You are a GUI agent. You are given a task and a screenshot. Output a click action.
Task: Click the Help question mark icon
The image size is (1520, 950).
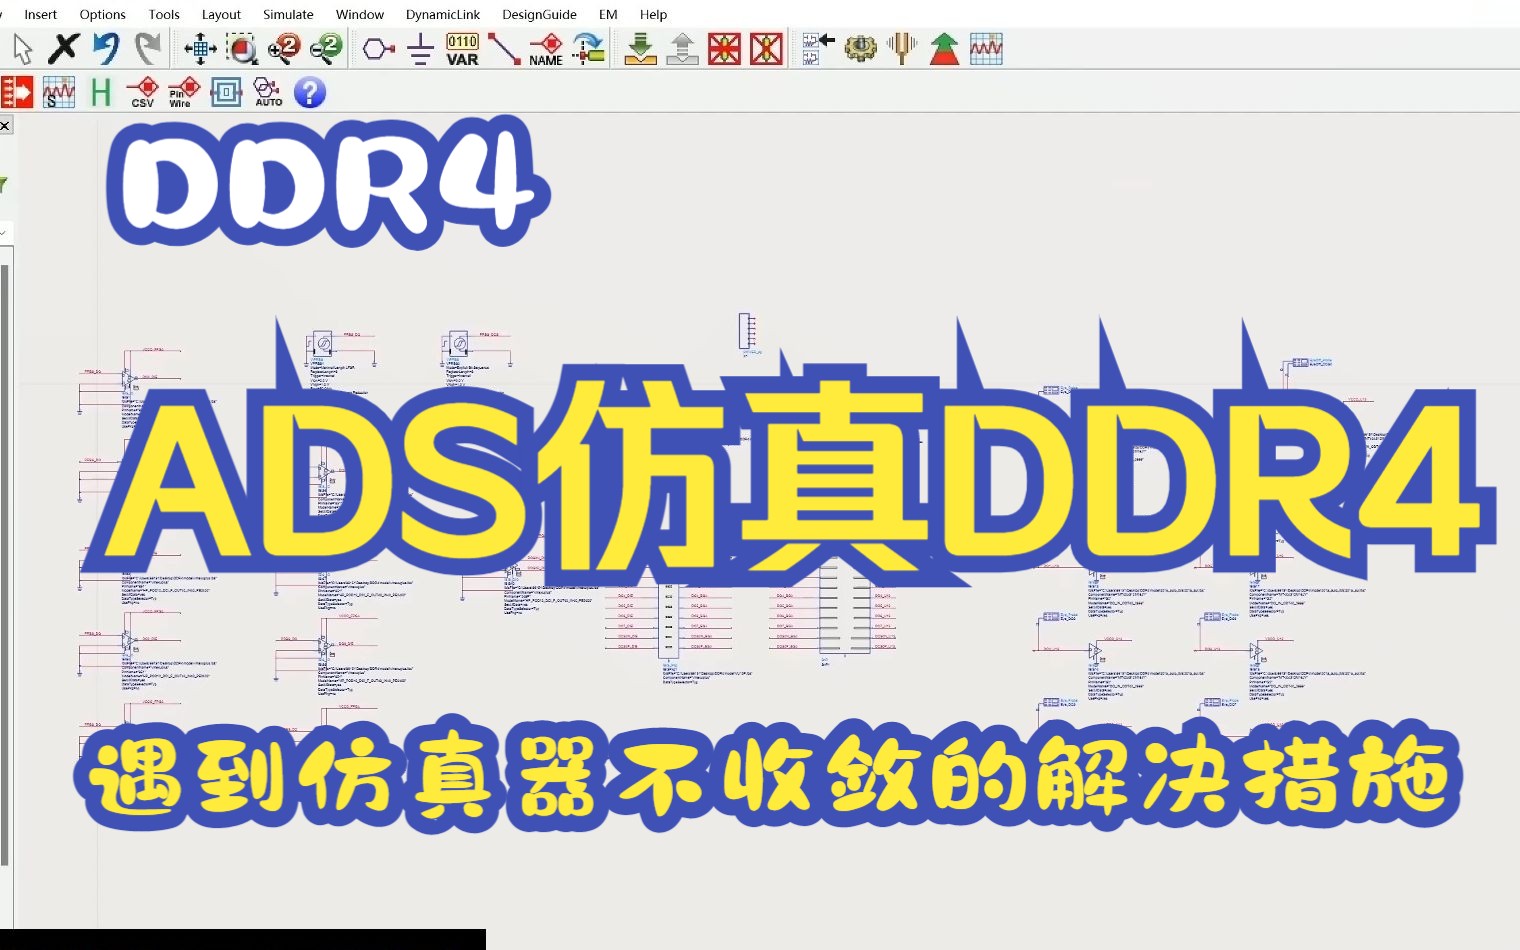pos(310,92)
